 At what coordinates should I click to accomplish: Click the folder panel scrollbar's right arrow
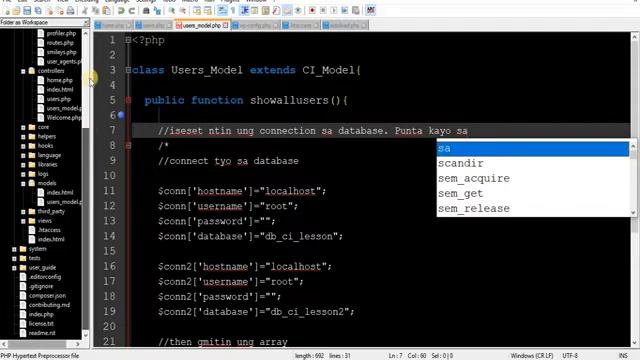point(78,344)
